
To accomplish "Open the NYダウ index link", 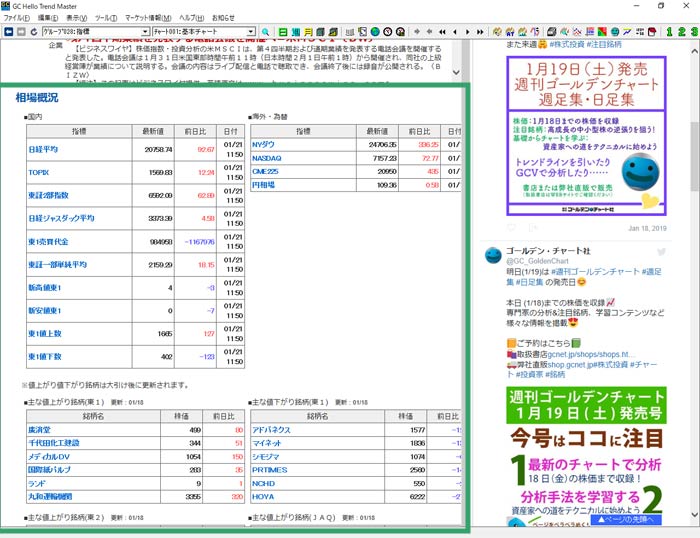I will tap(263, 145).
